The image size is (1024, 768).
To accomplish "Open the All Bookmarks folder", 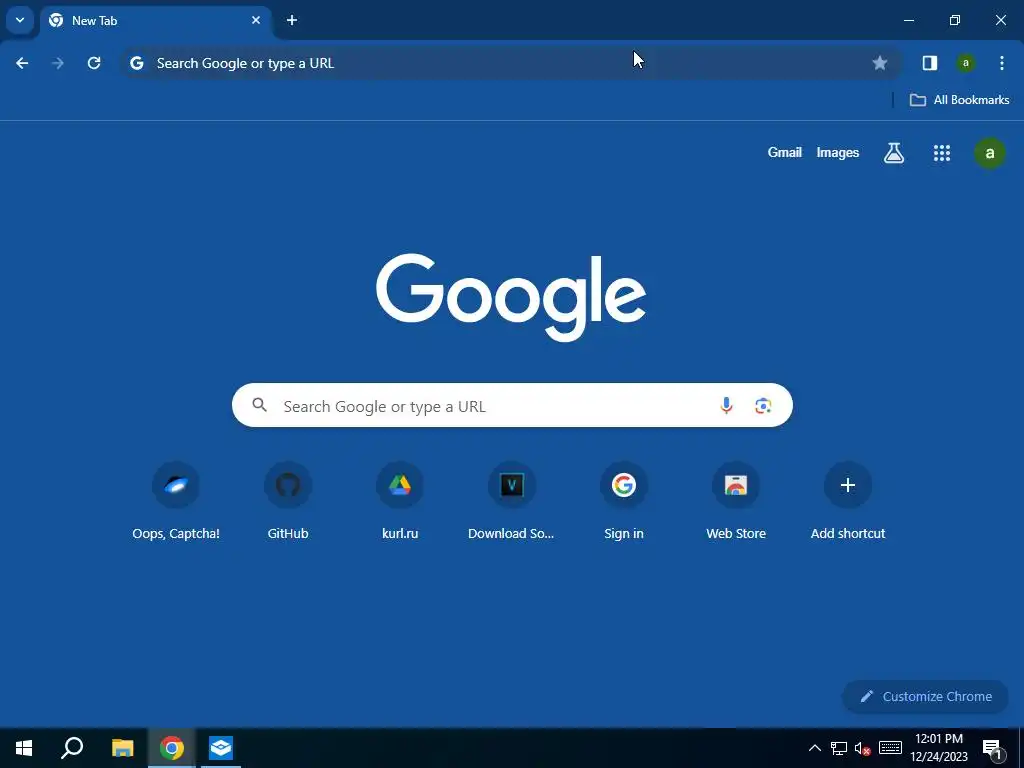I will click(959, 100).
